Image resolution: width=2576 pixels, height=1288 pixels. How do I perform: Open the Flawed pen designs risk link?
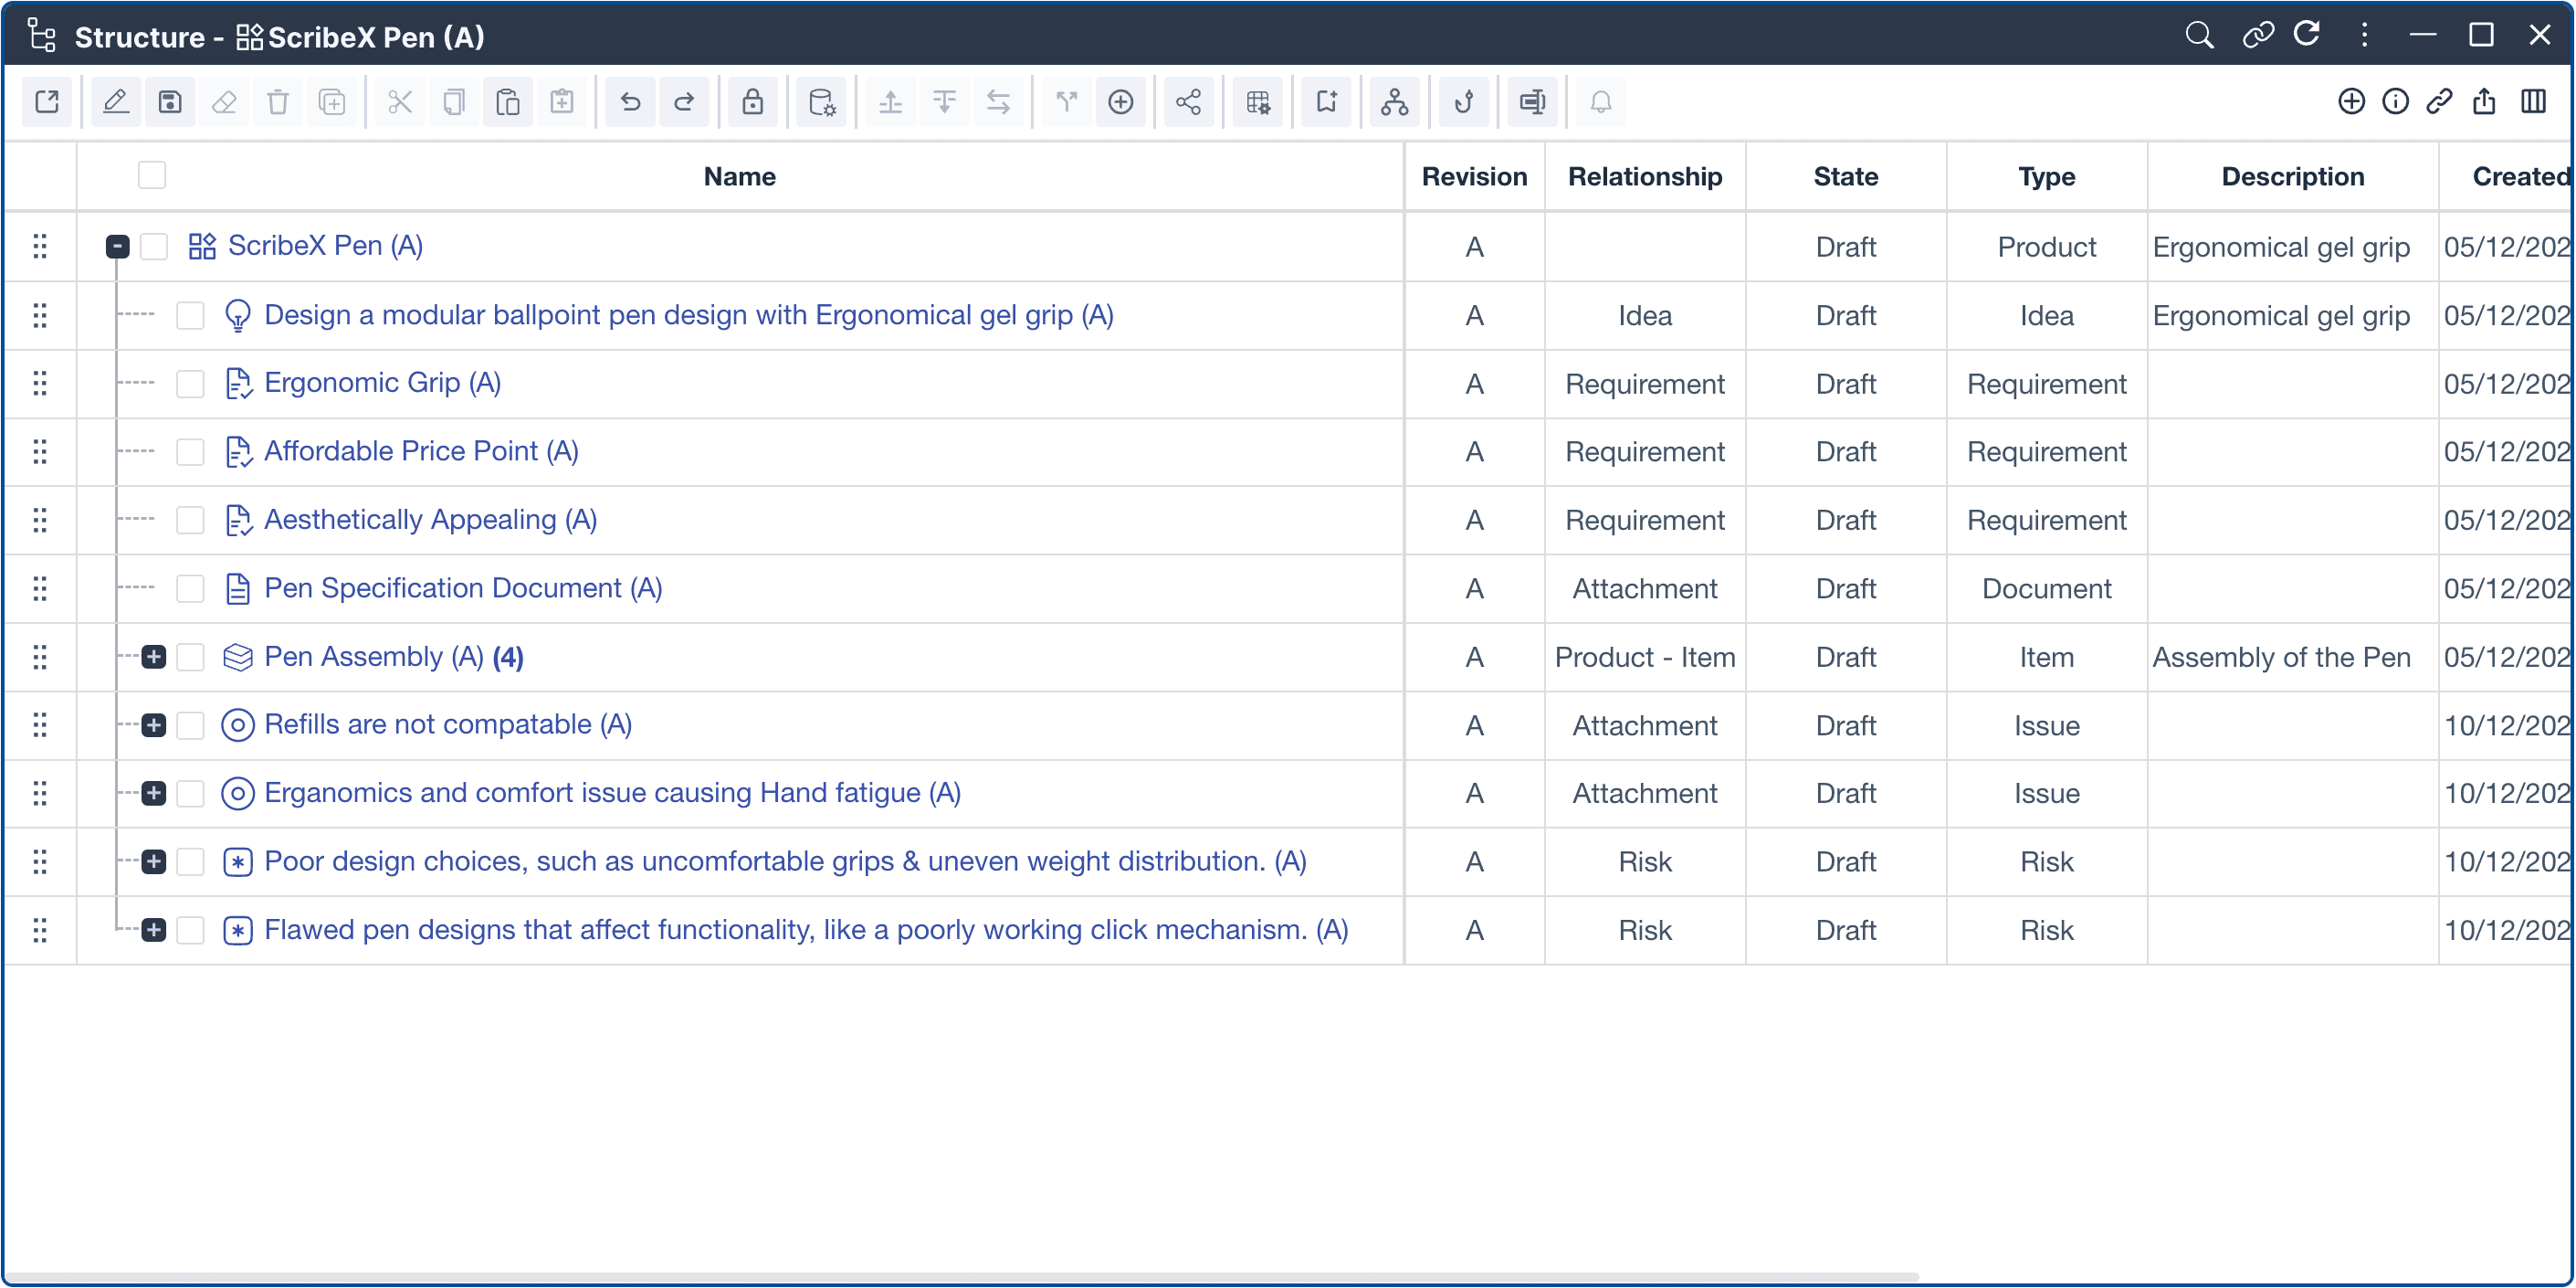pos(806,930)
